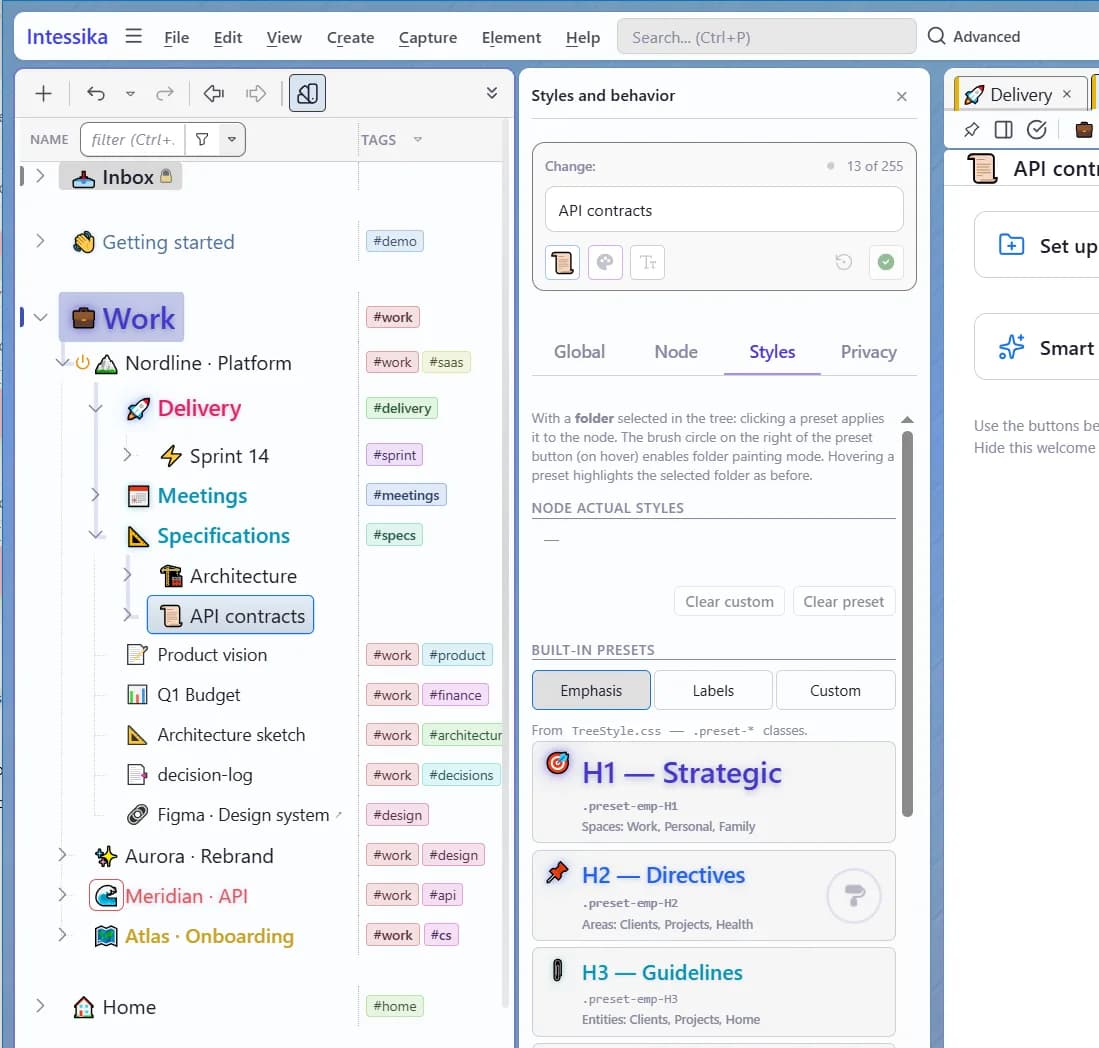
Task: Click the pin icon in the Delivery pane
Action: click(x=971, y=130)
